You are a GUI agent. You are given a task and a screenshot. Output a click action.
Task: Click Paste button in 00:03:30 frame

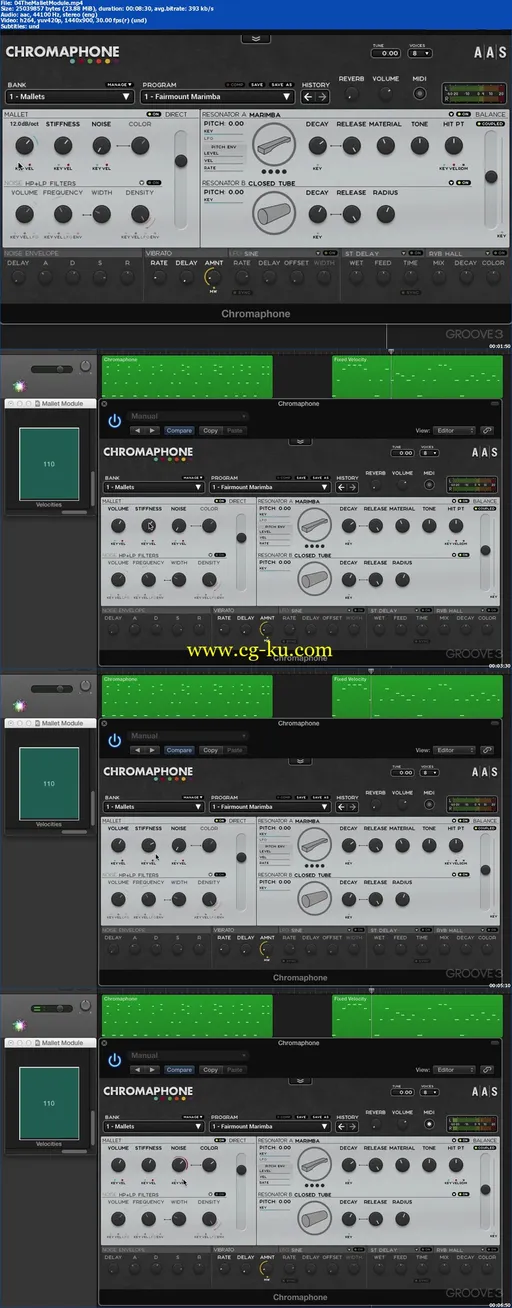point(234,430)
